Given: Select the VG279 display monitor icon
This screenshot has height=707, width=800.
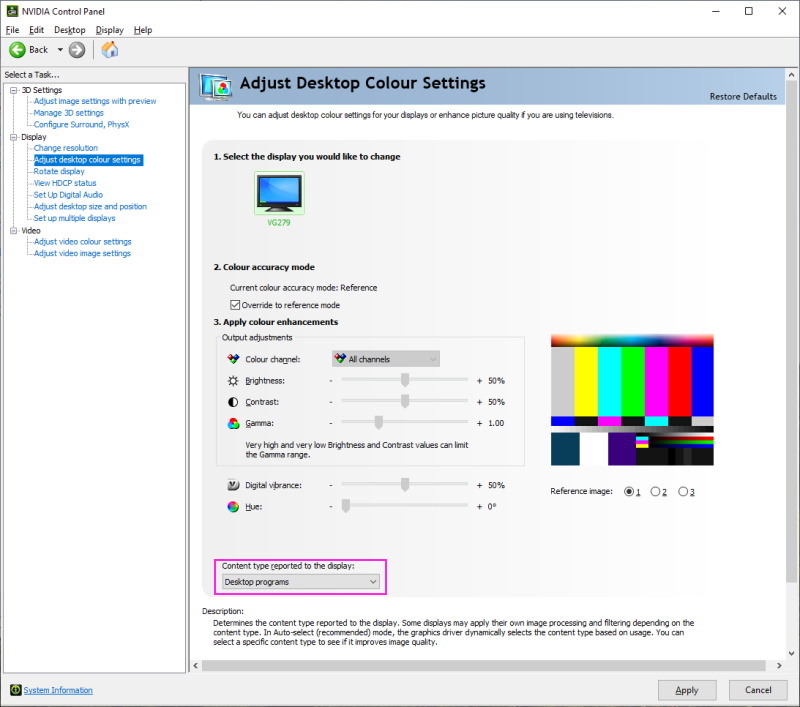Looking at the screenshot, I should coord(279,193).
